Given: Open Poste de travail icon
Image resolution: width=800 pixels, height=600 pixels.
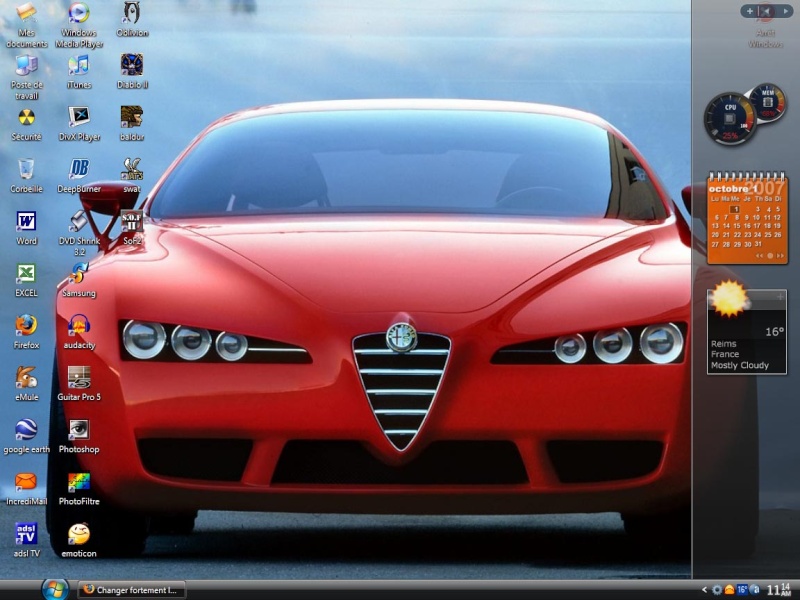Looking at the screenshot, I should (27, 78).
